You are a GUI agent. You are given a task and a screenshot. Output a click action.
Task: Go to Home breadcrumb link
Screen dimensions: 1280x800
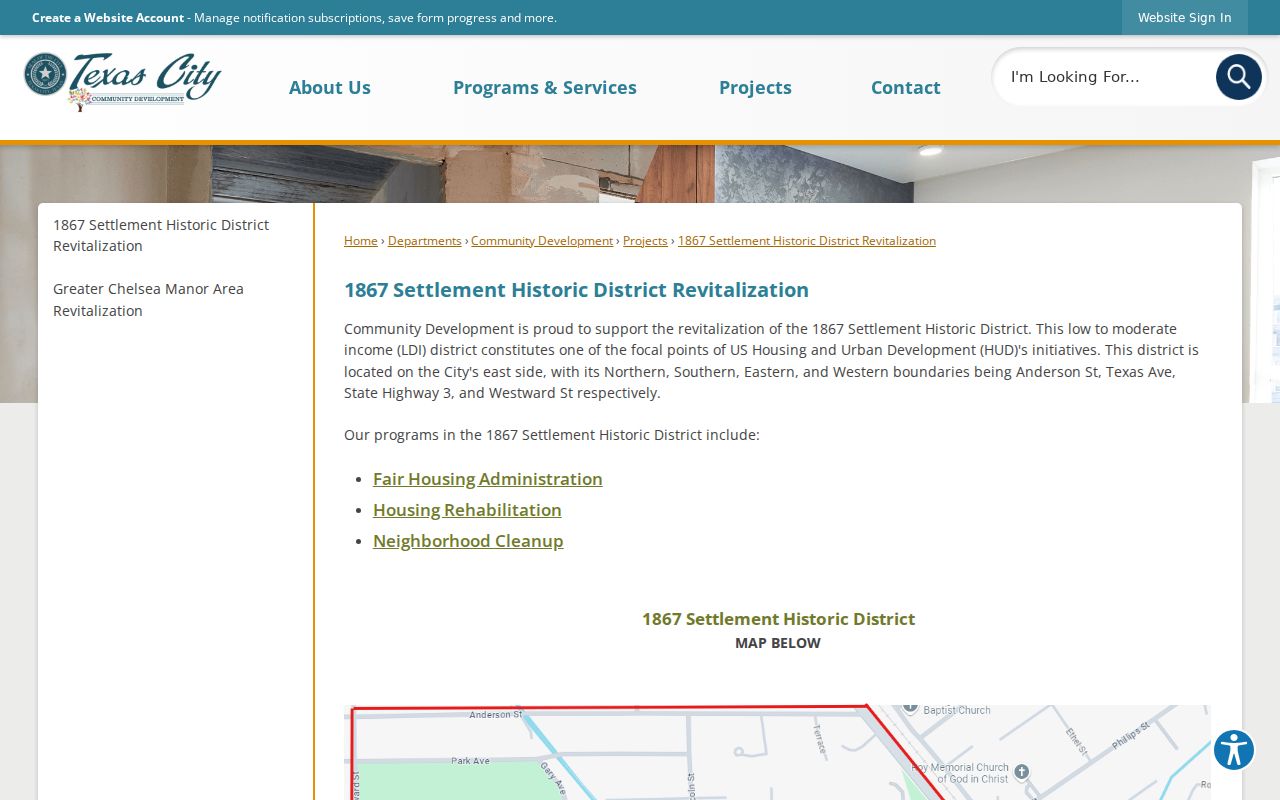pos(361,241)
